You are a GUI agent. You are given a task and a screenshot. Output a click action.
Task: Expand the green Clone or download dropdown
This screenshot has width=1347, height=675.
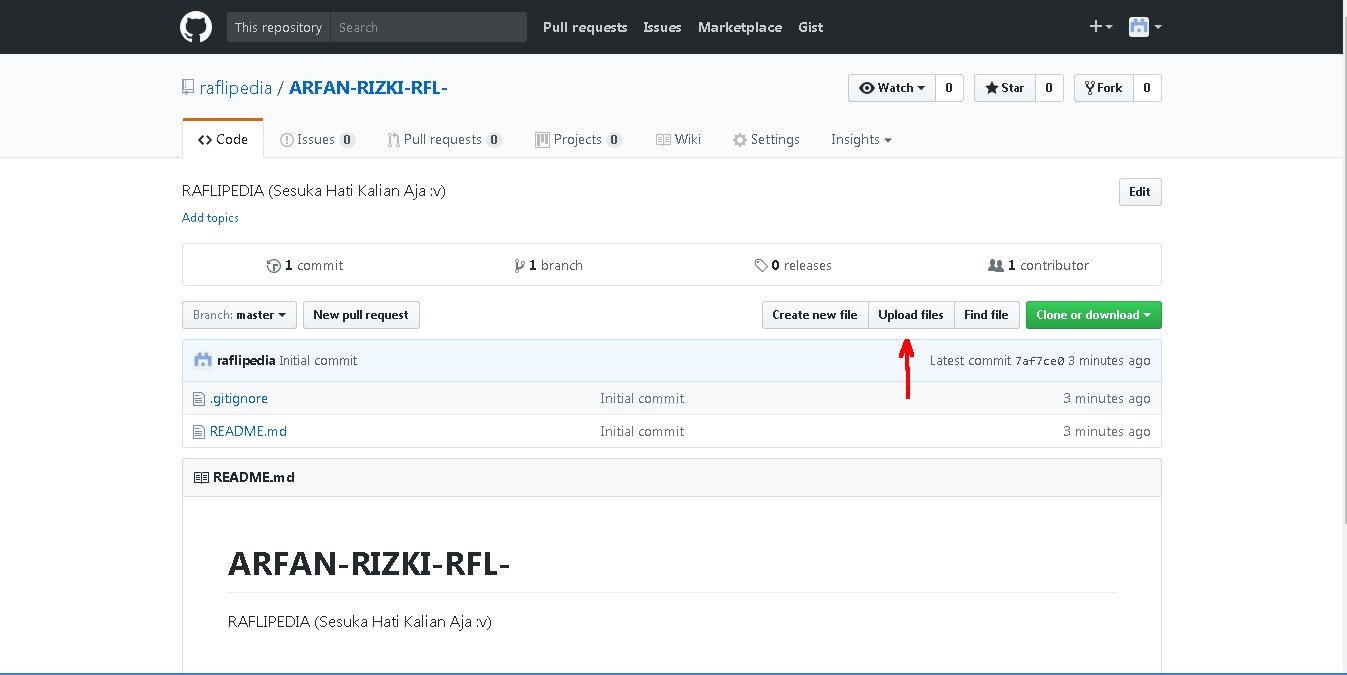[1093, 314]
